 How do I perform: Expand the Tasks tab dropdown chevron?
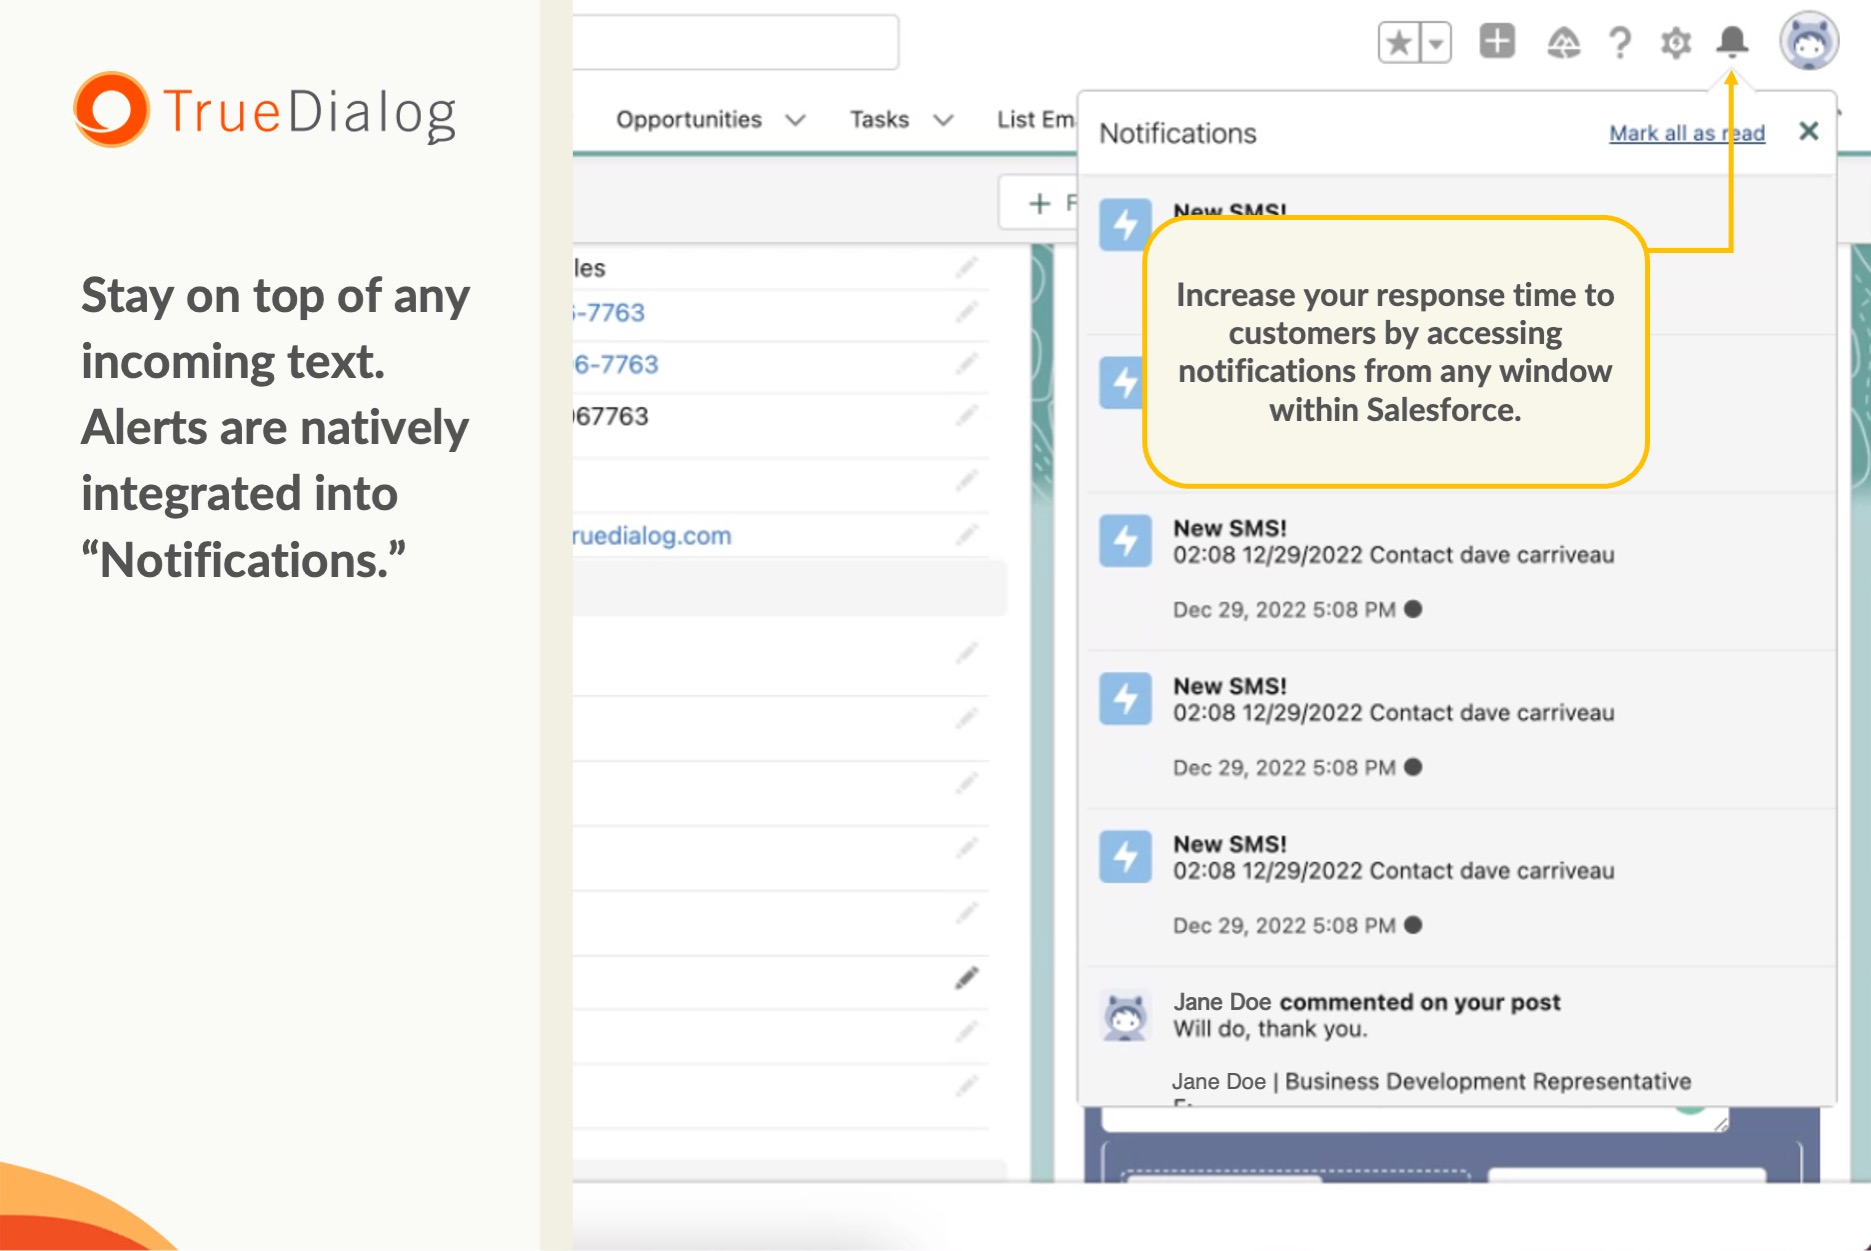pyautogui.click(x=943, y=120)
